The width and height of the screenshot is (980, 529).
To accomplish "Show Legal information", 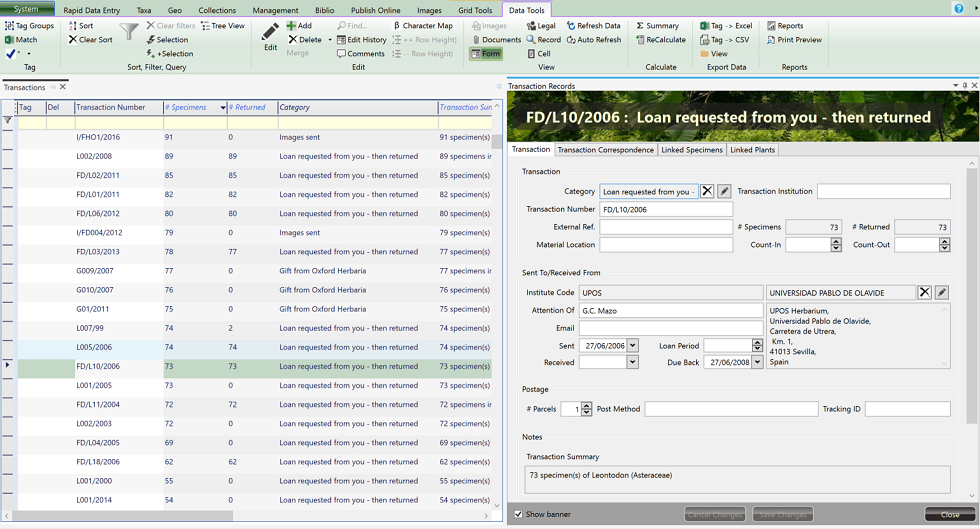I will [541, 26].
